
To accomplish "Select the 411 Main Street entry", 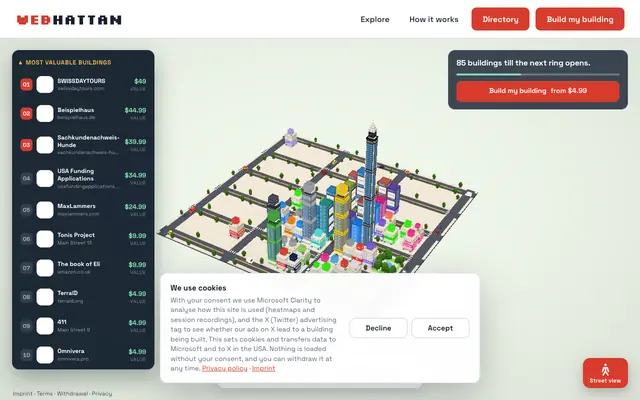I will (83, 326).
